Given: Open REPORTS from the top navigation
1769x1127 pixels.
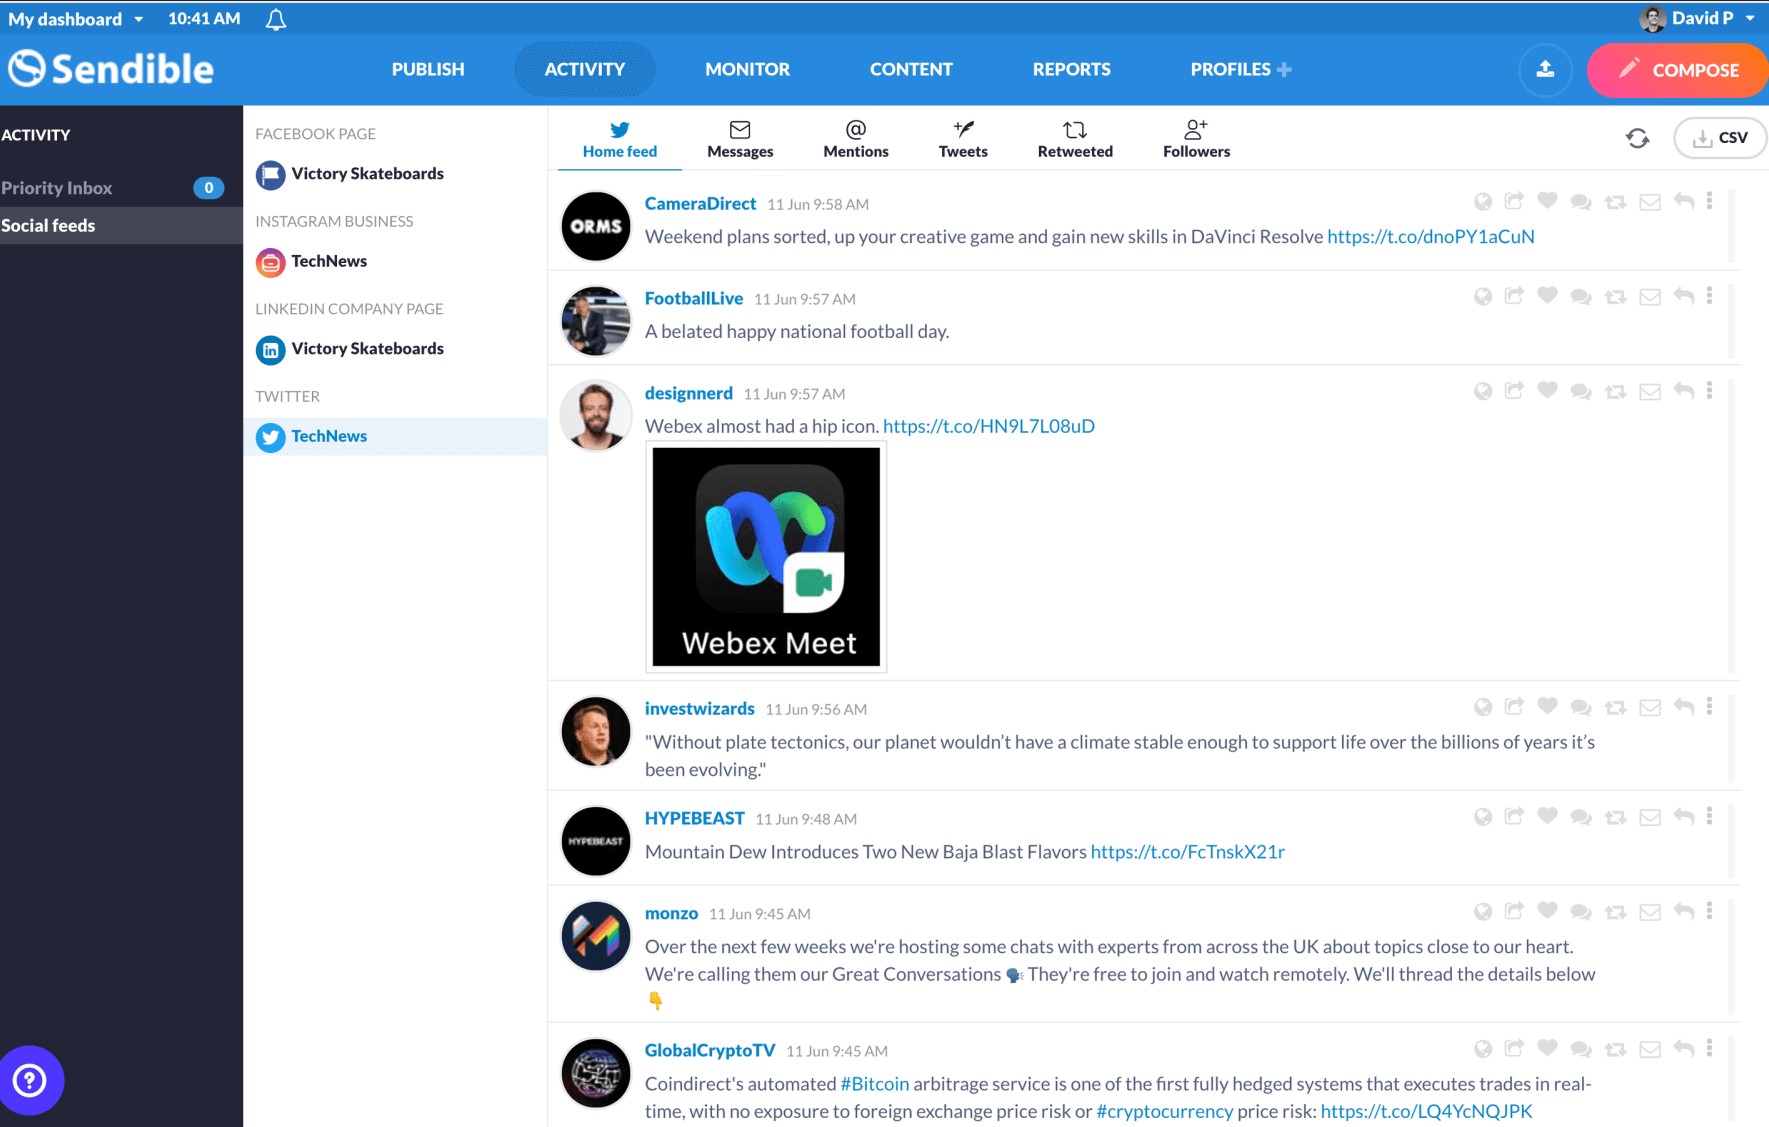Looking at the screenshot, I should point(1071,69).
